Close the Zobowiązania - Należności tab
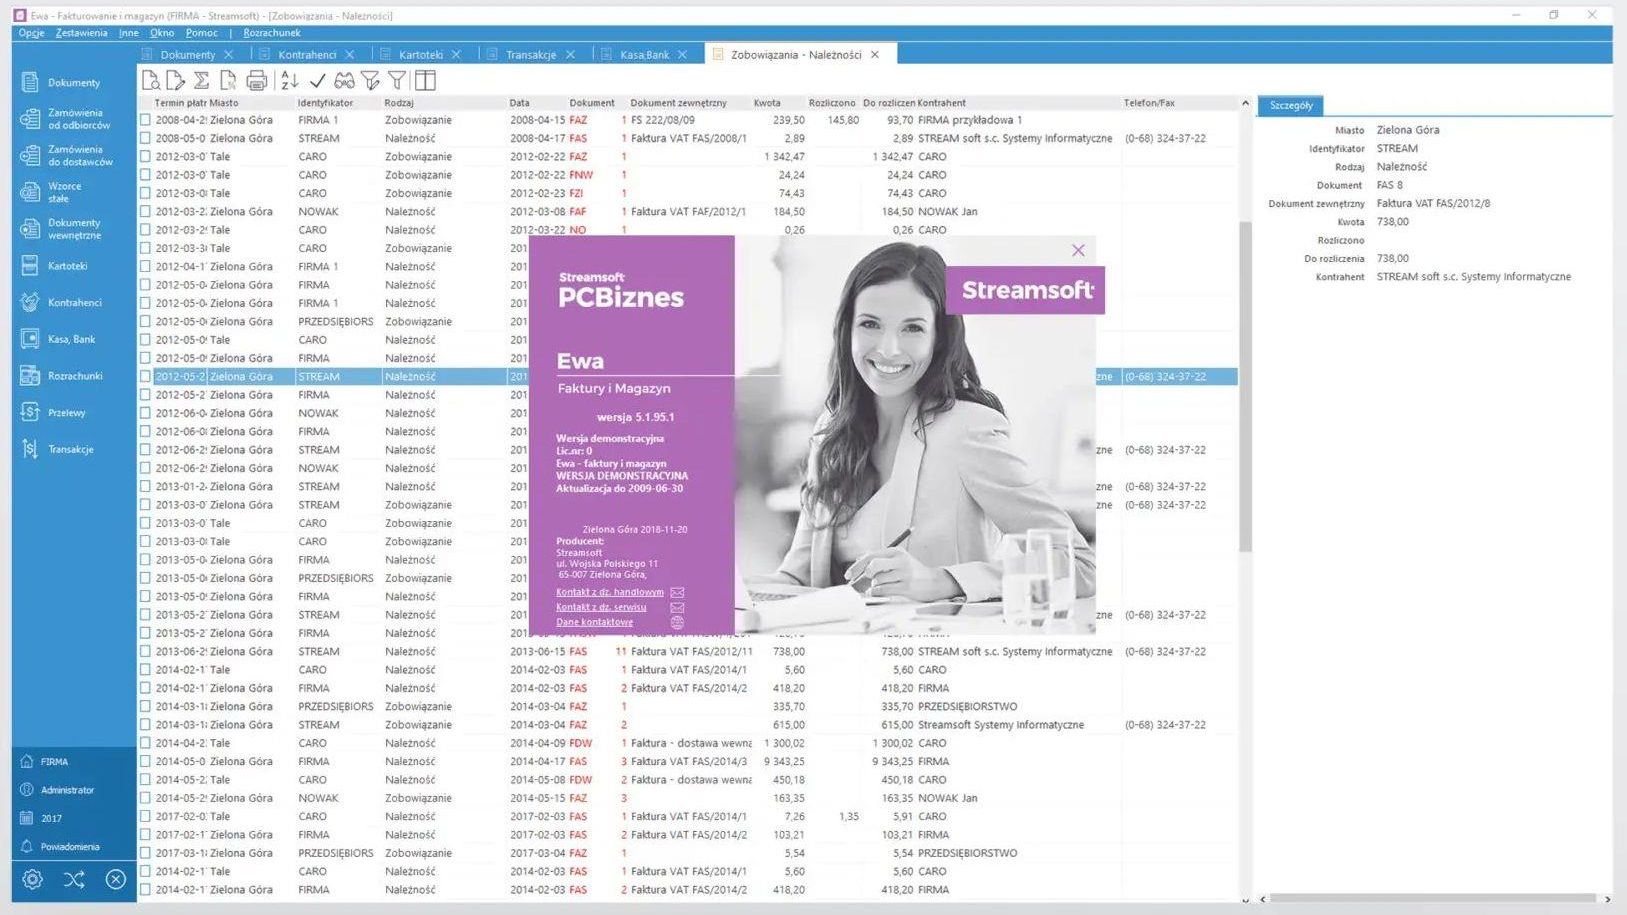Image resolution: width=1627 pixels, height=915 pixels. (x=875, y=55)
